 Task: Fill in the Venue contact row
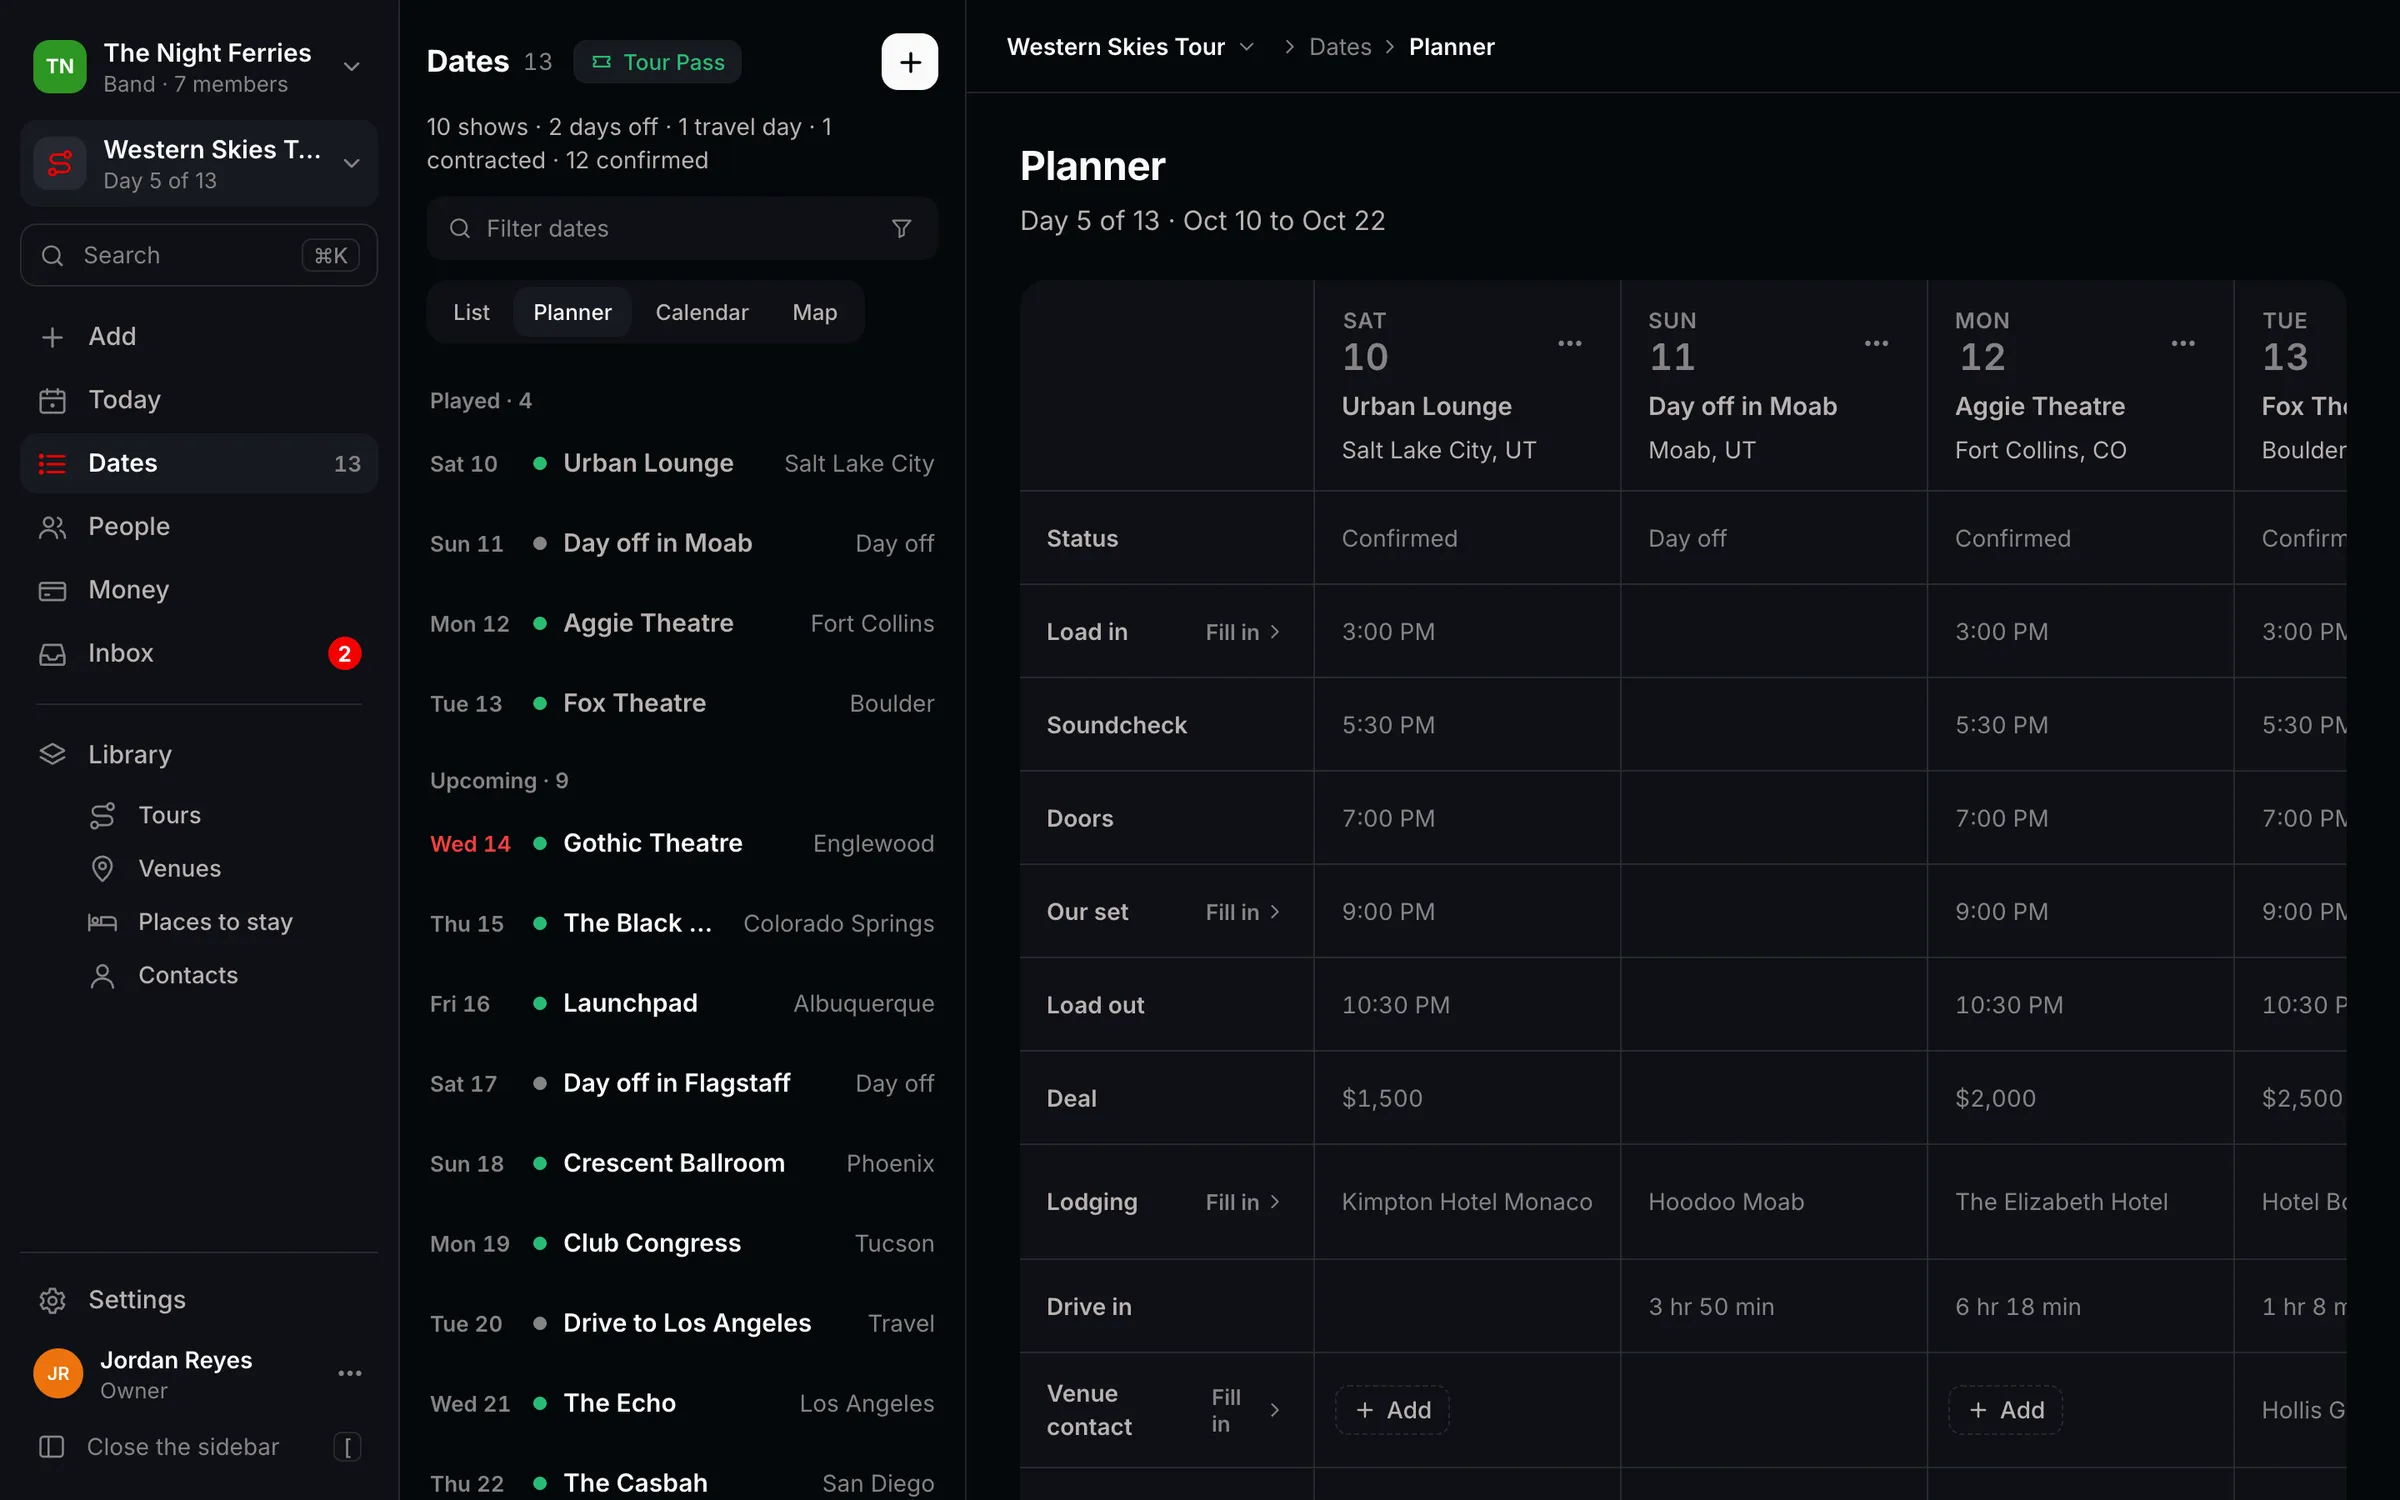(1245, 1410)
